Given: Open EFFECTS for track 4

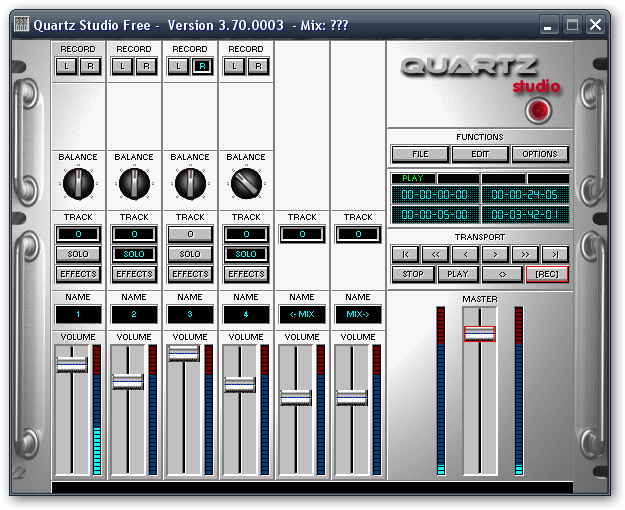Looking at the screenshot, I should pos(246,274).
